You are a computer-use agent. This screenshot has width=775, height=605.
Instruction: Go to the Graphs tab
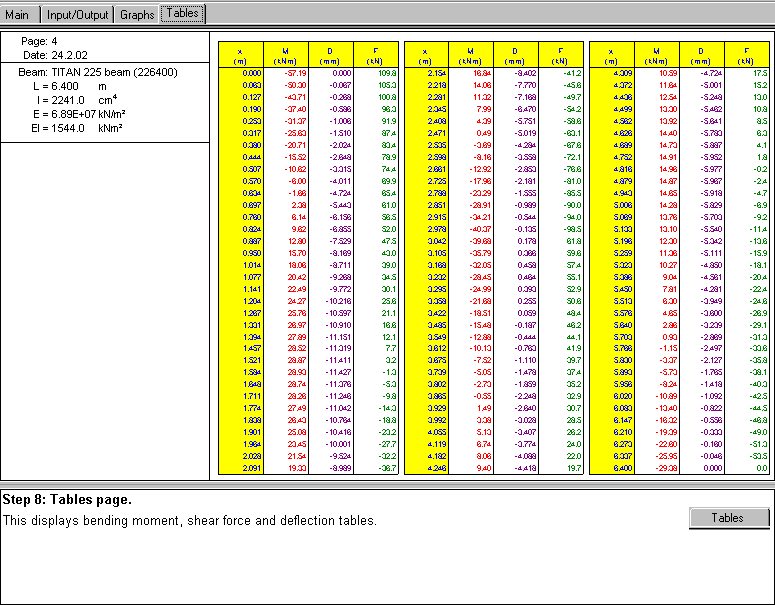(x=137, y=15)
